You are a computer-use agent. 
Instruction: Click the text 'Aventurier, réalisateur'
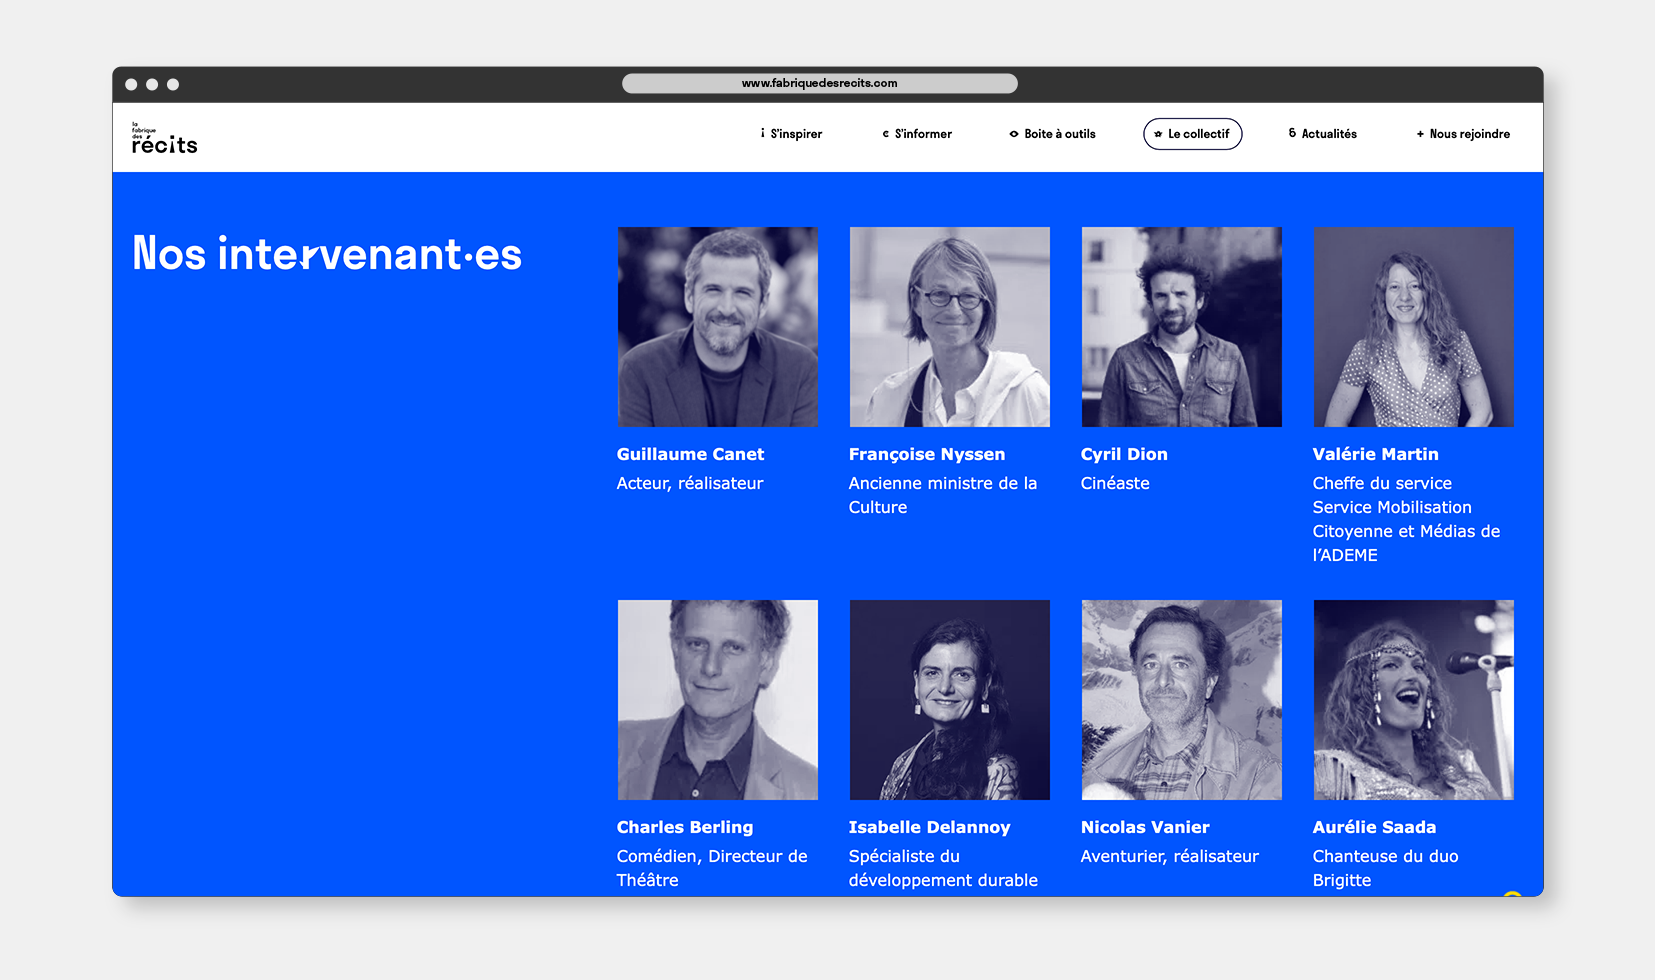pos(1170,856)
